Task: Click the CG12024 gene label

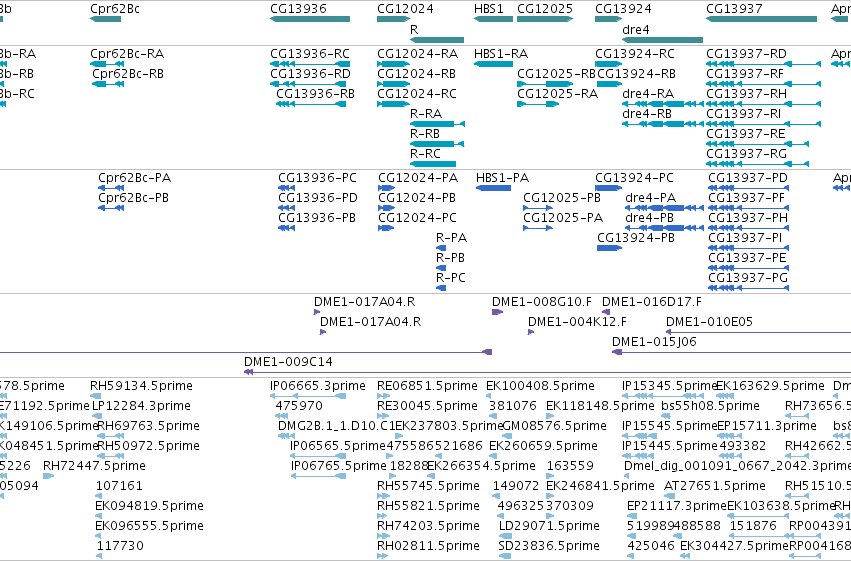Action: 405,9
